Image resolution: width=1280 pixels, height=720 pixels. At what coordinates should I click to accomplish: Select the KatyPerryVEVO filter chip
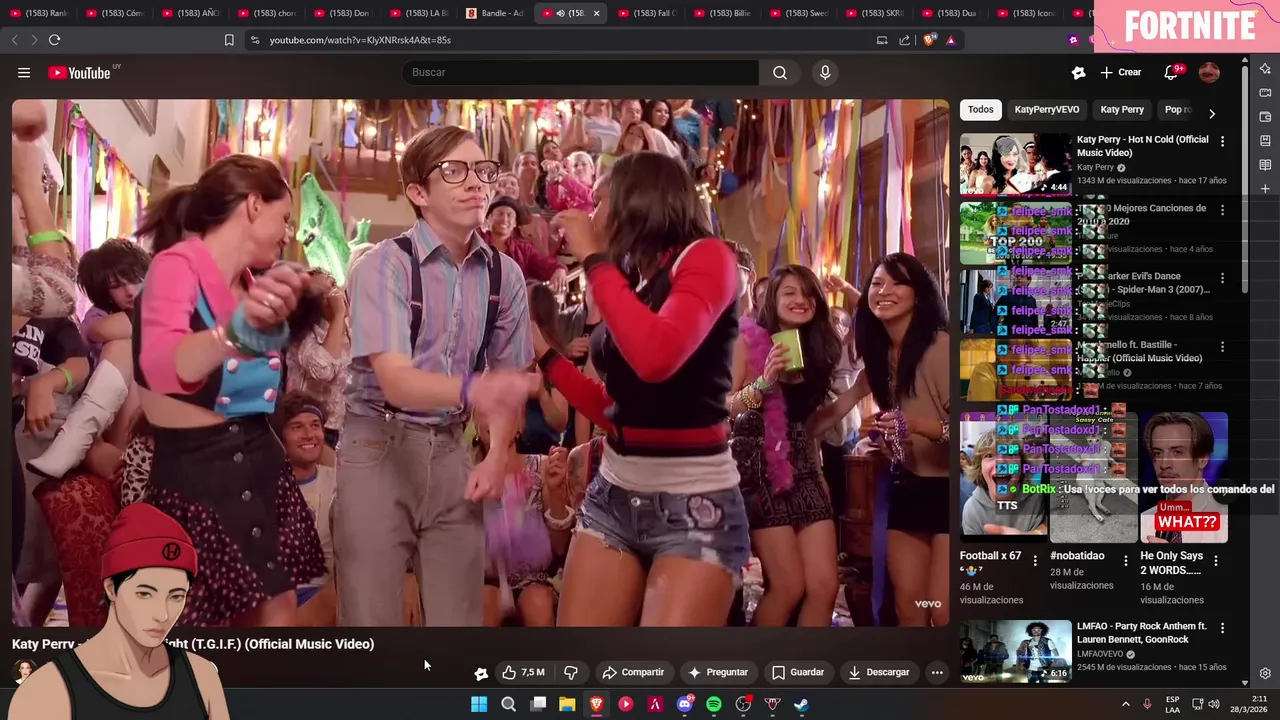point(1047,109)
